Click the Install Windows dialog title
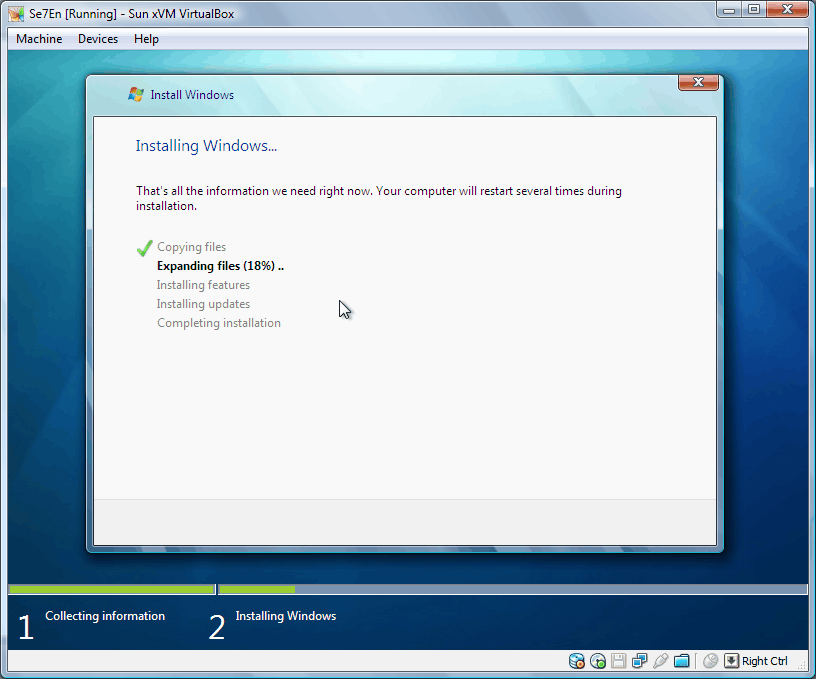Image resolution: width=816 pixels, height=679 pixels. tap(192, 95)
